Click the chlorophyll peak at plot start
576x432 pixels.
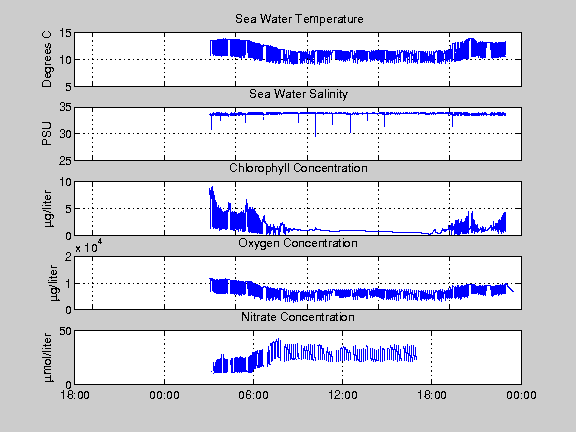coord(211,191)
